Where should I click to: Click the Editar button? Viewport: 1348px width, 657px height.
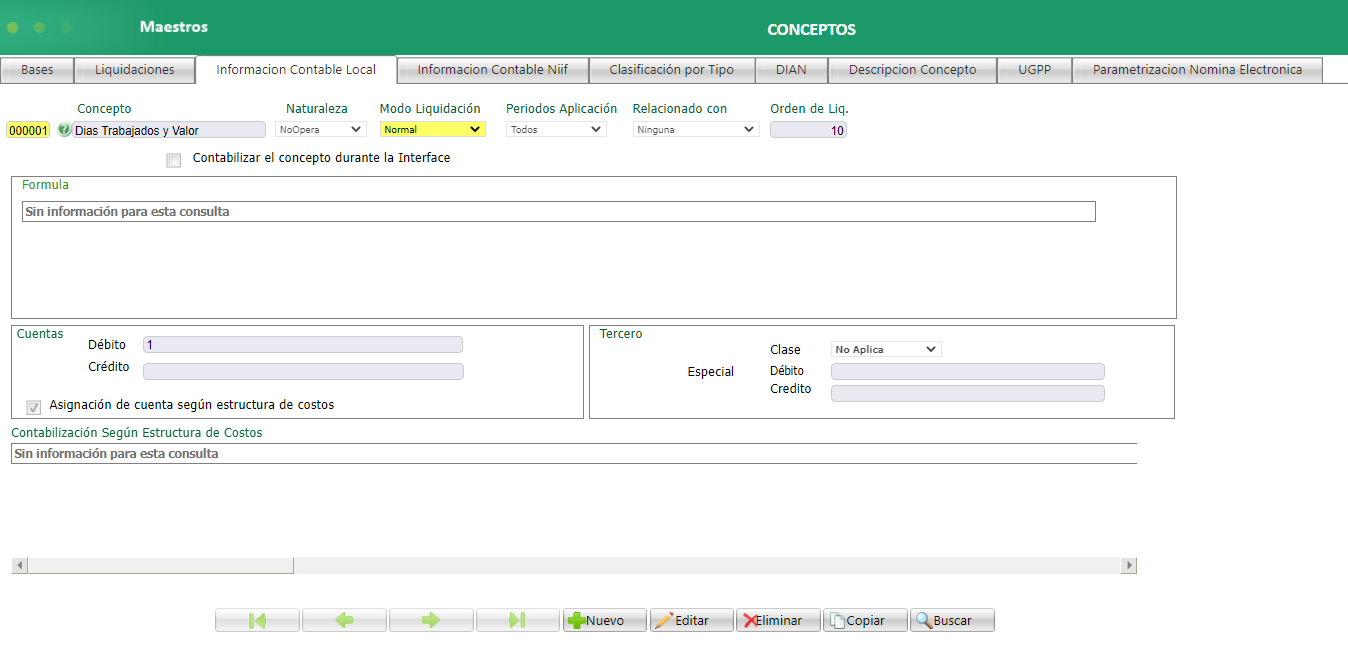point(692,620)
